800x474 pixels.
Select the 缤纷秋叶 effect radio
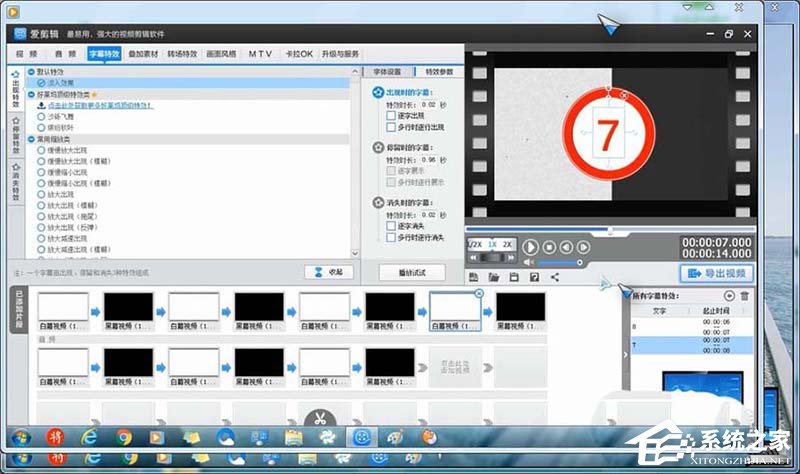[x=41, y=128]
